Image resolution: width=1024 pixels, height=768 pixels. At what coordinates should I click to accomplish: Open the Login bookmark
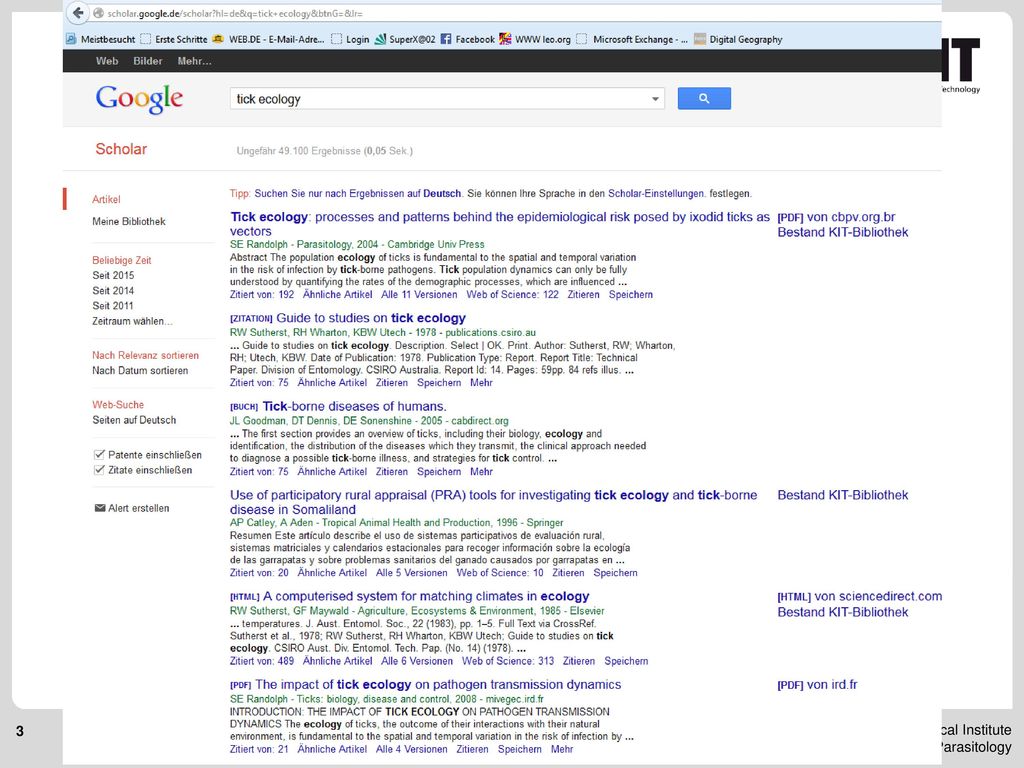pos(350,39)
